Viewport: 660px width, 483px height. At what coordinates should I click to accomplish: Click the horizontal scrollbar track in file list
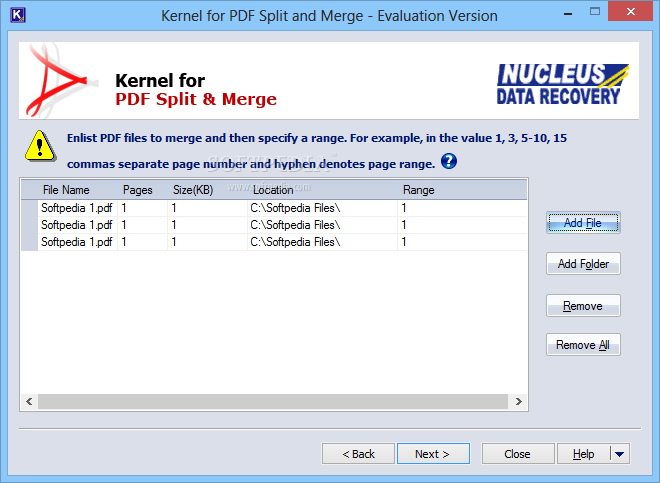273,401
